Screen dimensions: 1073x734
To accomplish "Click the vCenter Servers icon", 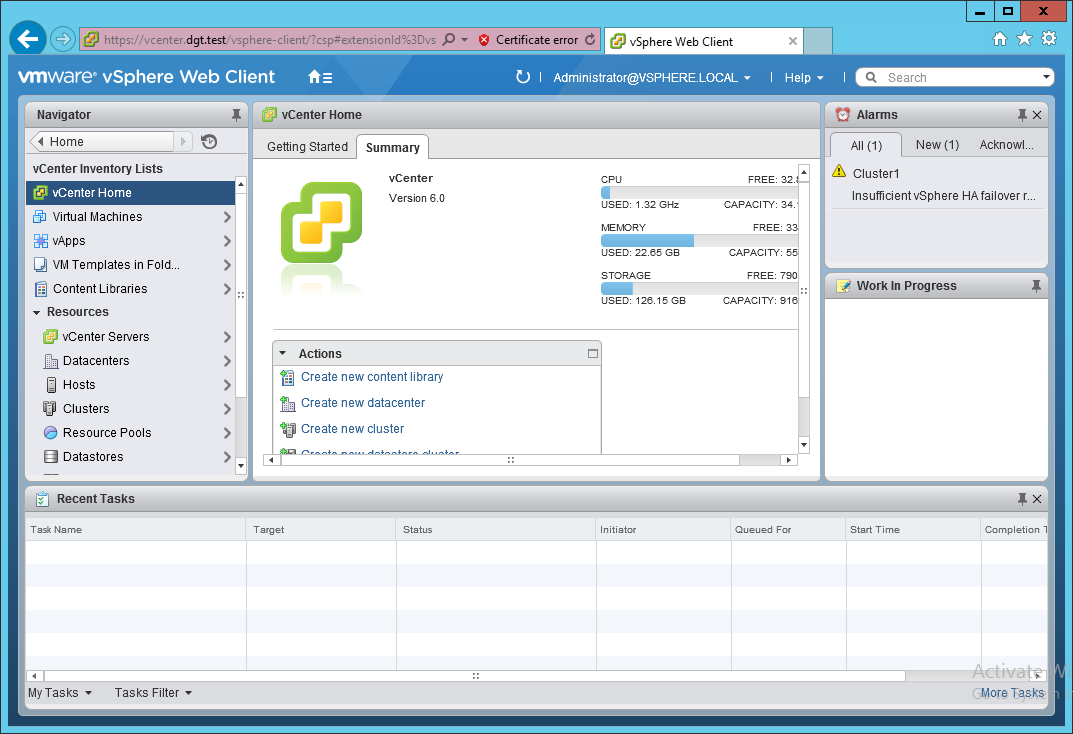I will (x=50, y=337).
